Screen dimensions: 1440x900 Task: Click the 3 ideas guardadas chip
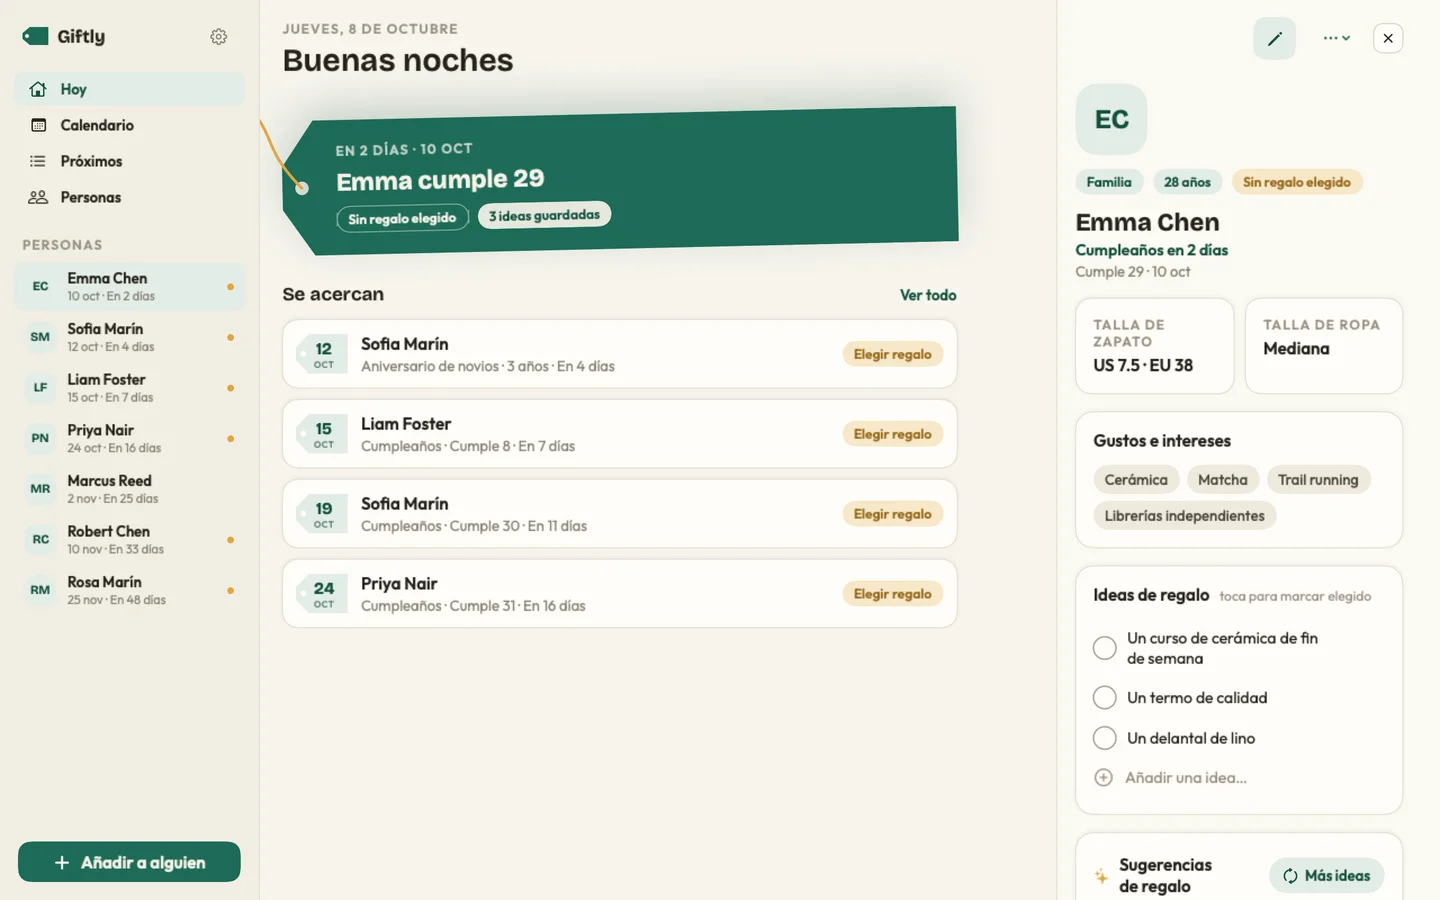click(x=544, y=215)
